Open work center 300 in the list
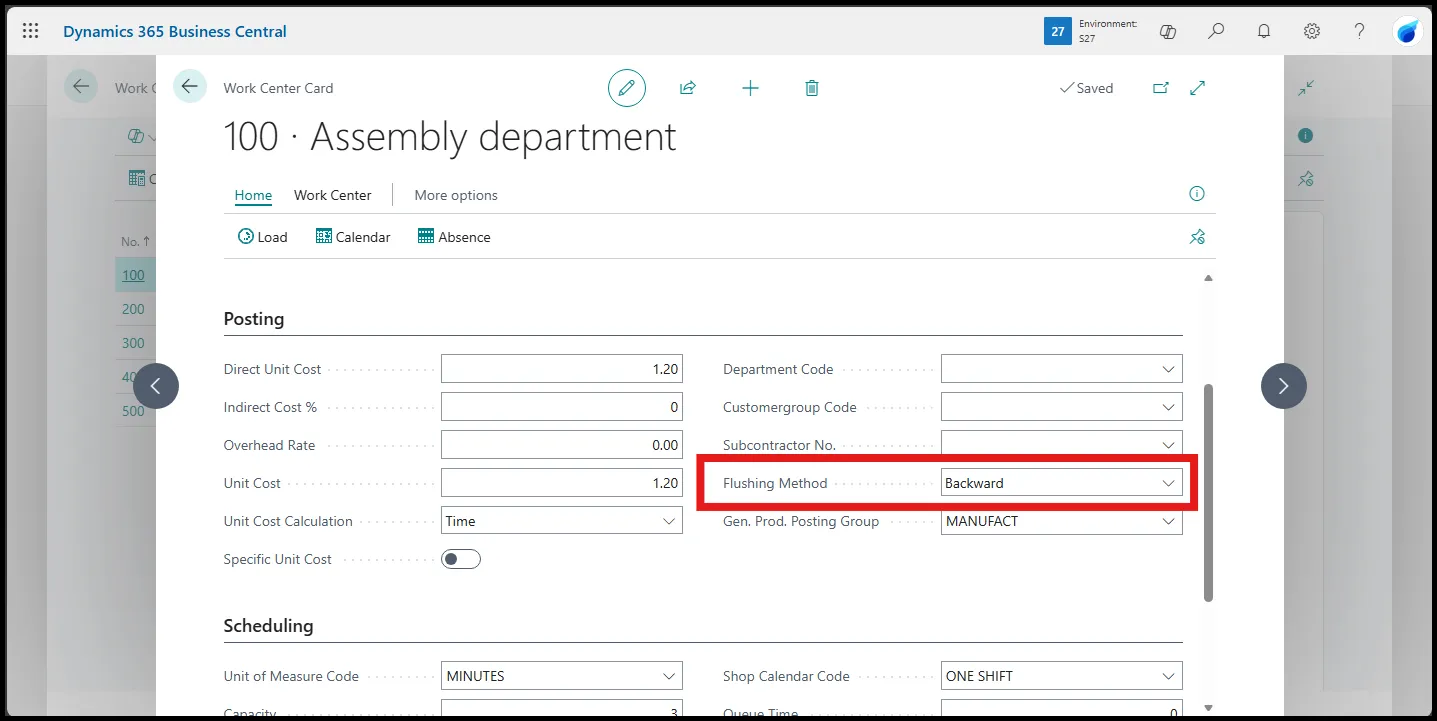 pos(133,343)
